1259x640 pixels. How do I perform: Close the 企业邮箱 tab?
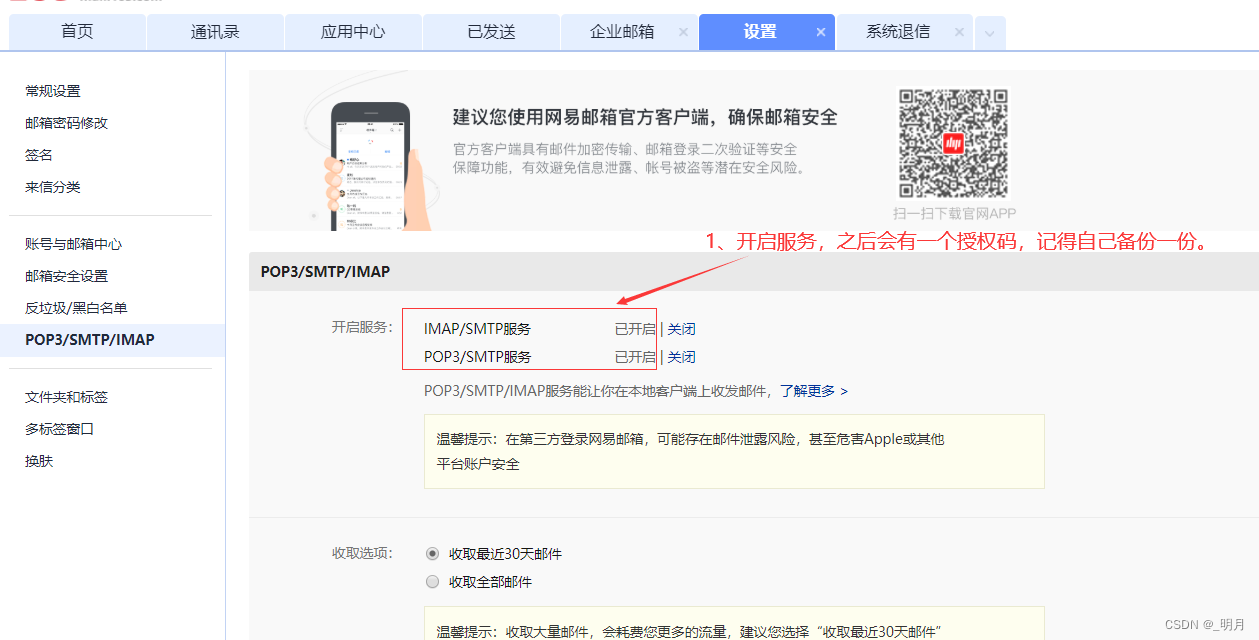[683, 32]
